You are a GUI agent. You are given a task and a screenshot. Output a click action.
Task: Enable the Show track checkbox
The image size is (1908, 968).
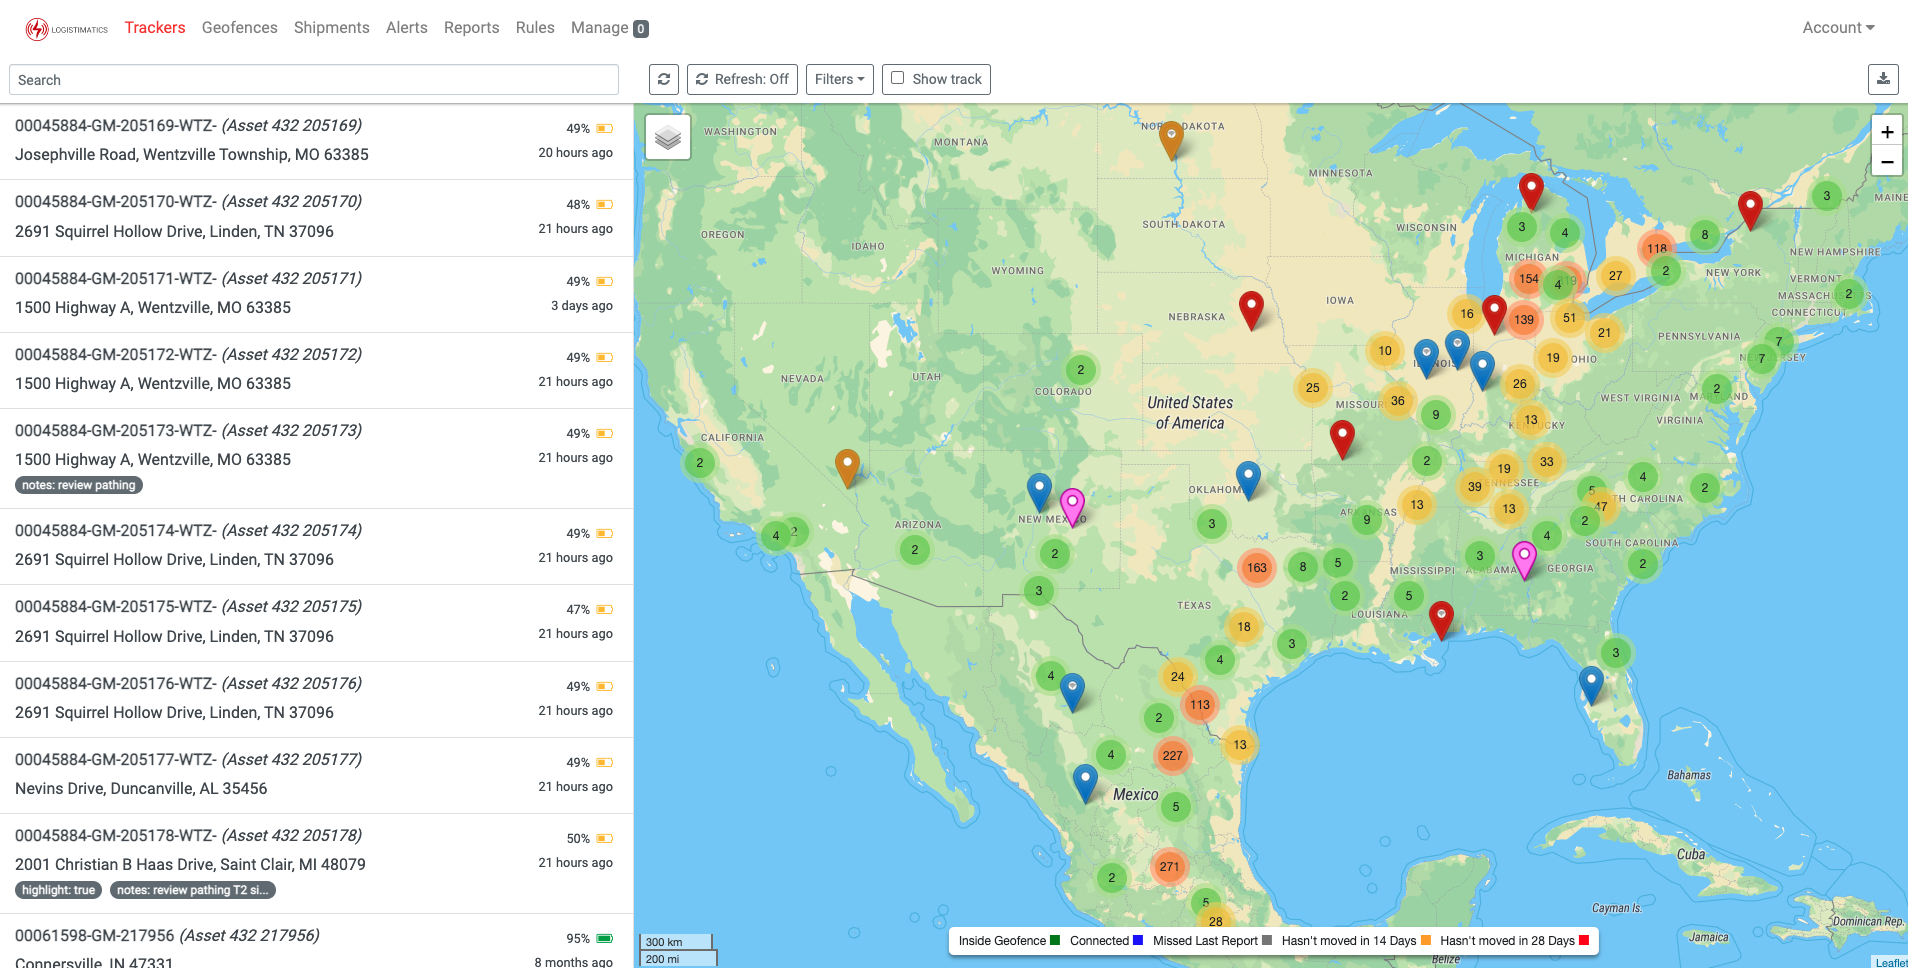[x=897, y=78]
